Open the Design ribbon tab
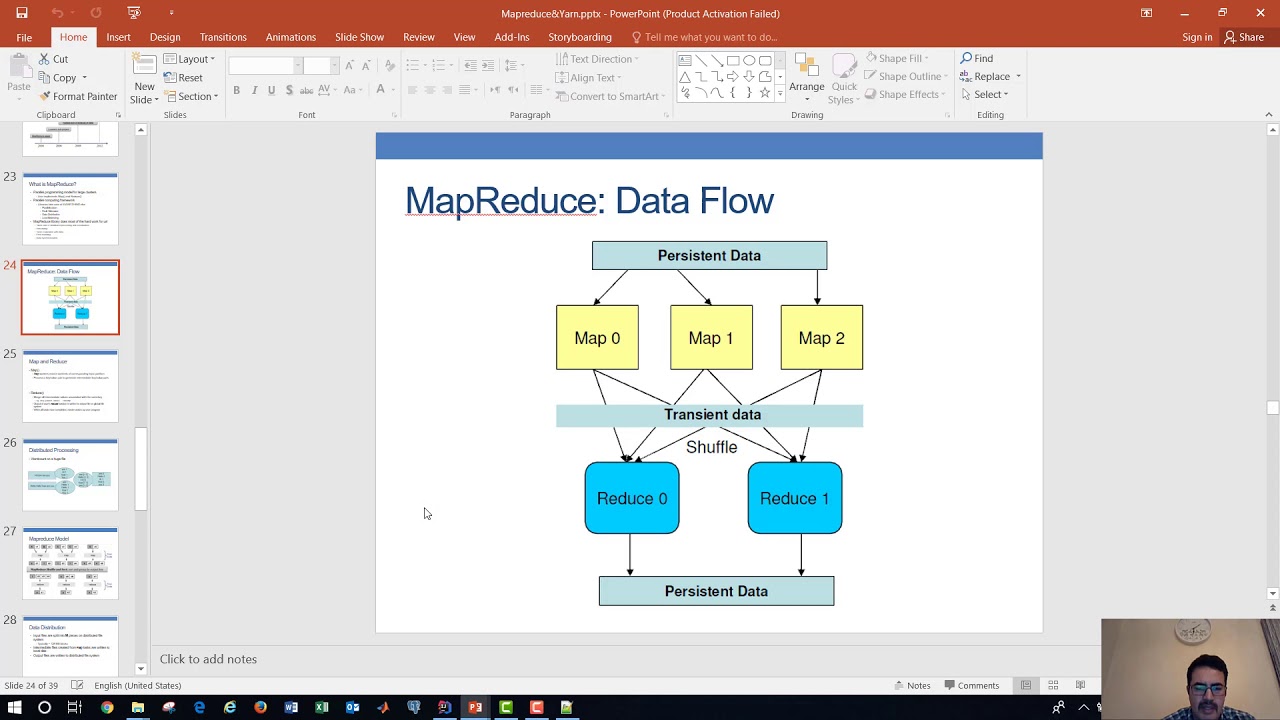The height and width of the screenshot is (720, 1280). (165, 37)
